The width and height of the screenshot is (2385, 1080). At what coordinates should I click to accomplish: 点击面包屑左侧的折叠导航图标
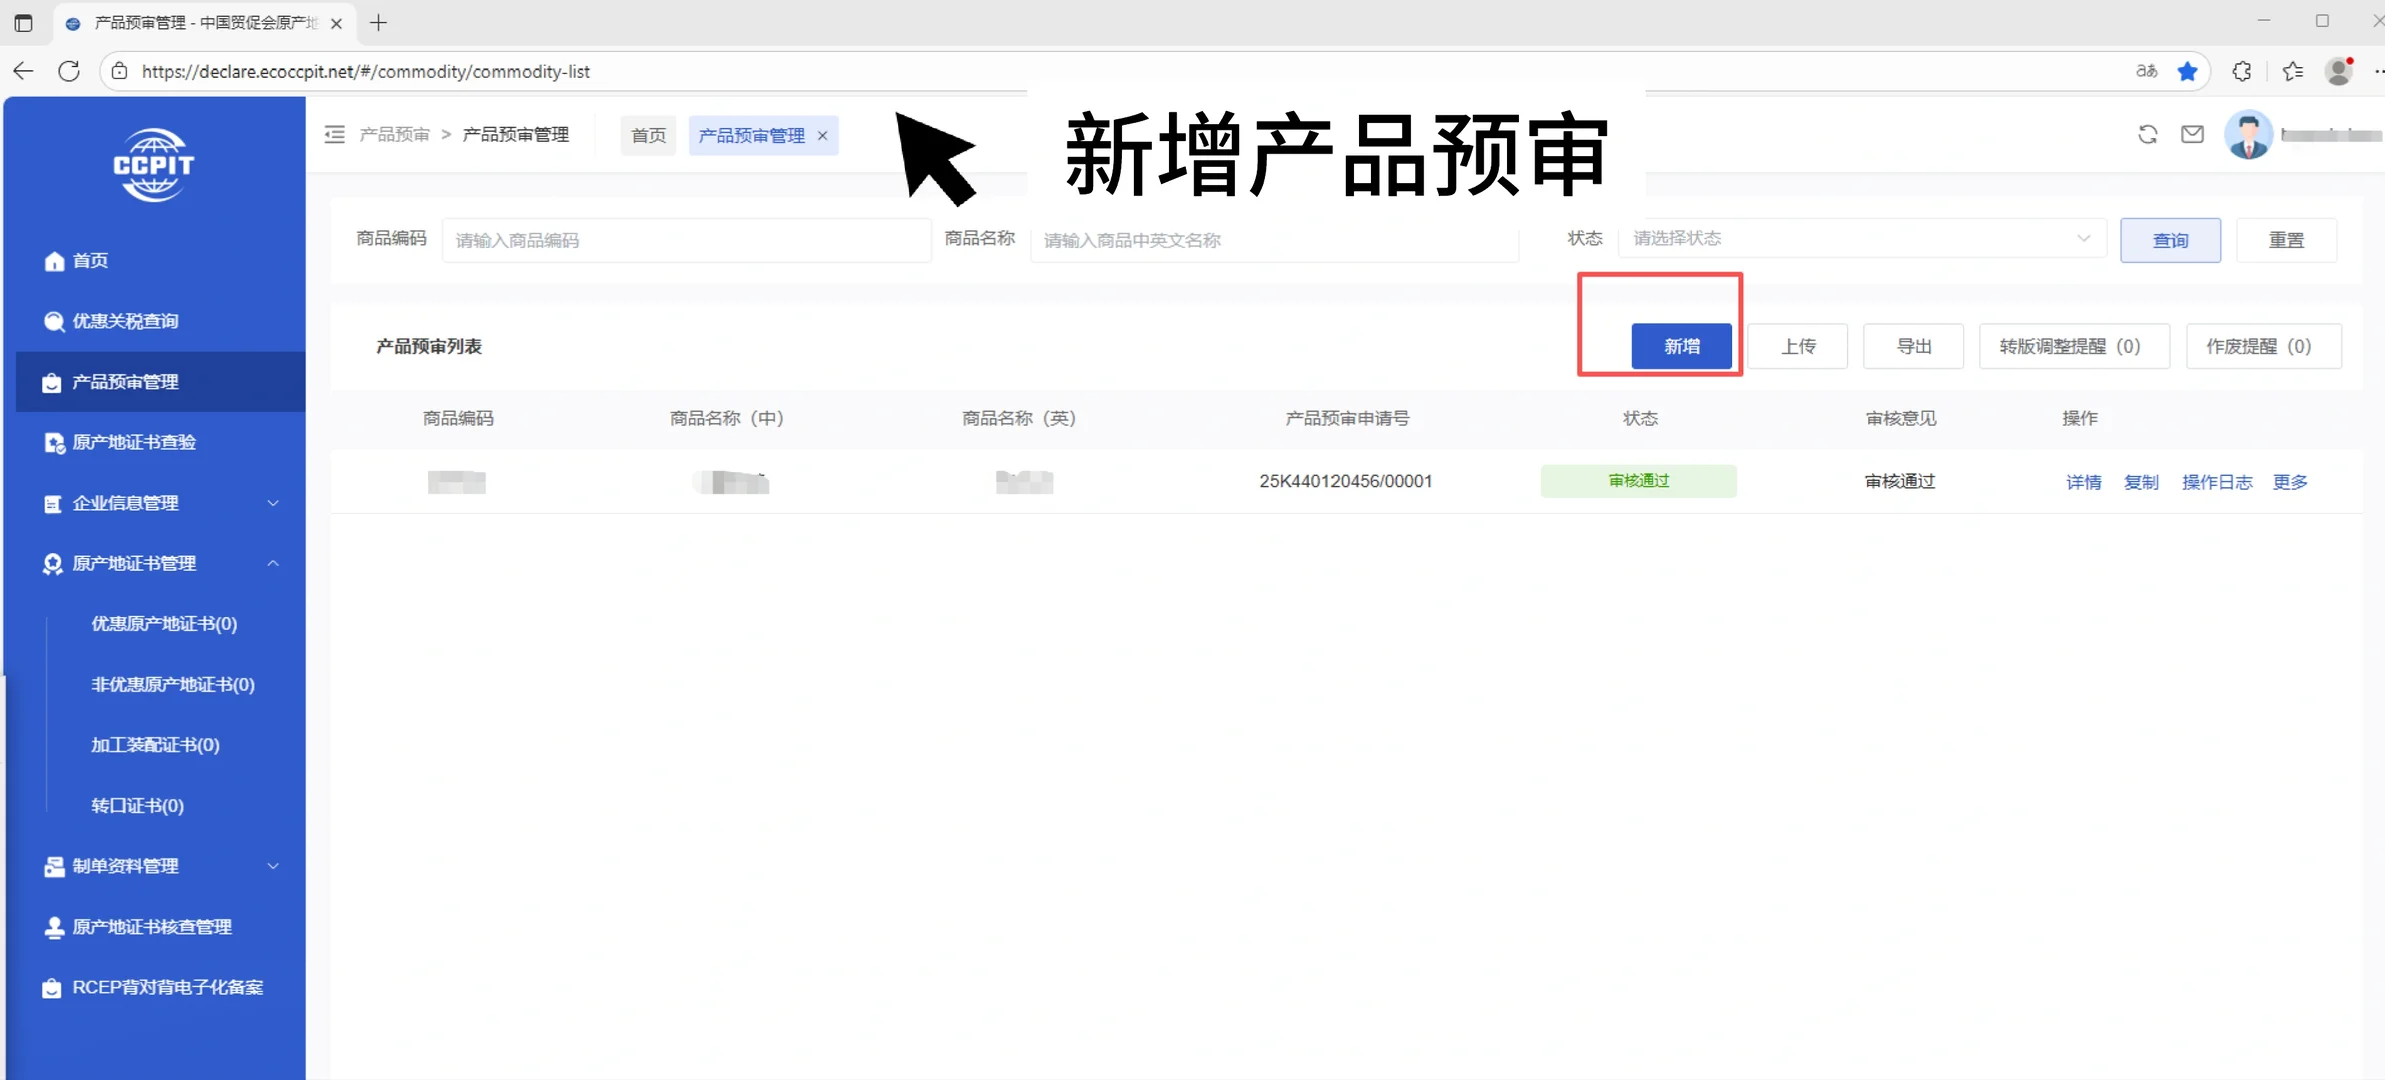tap(335, 134)
